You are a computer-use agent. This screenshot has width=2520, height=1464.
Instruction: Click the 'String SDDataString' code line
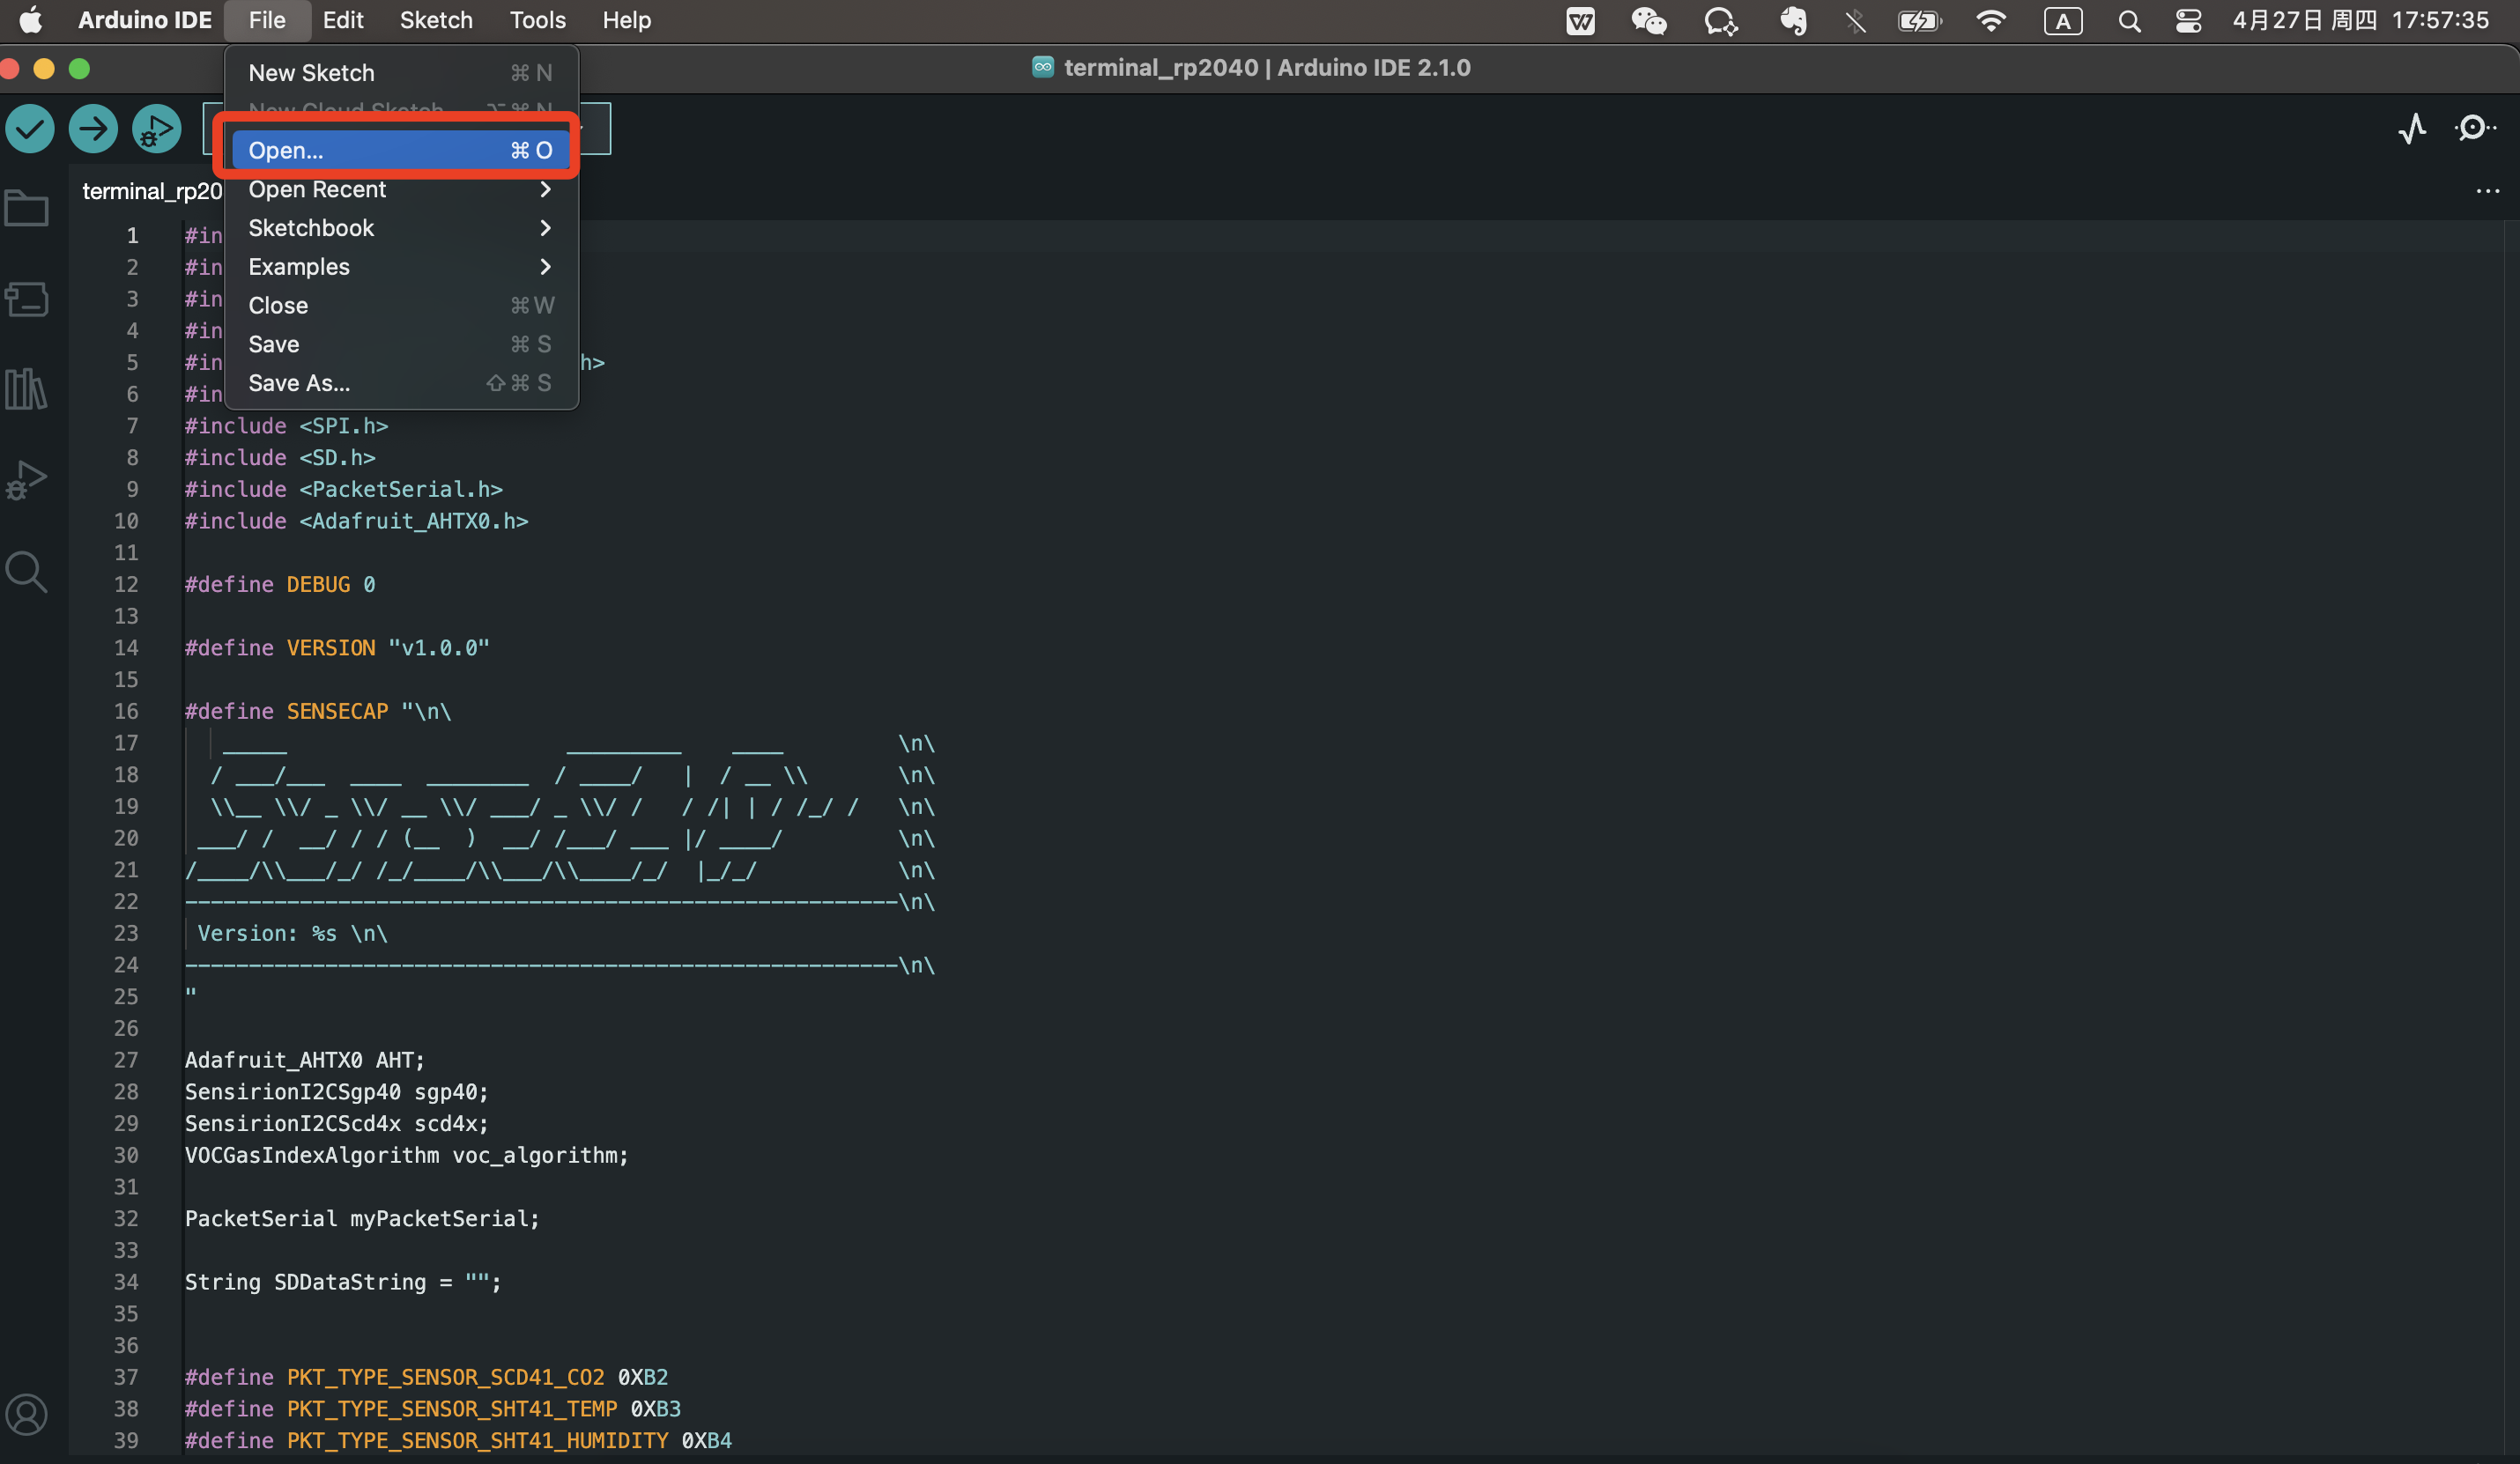[x=343, y=1282]
